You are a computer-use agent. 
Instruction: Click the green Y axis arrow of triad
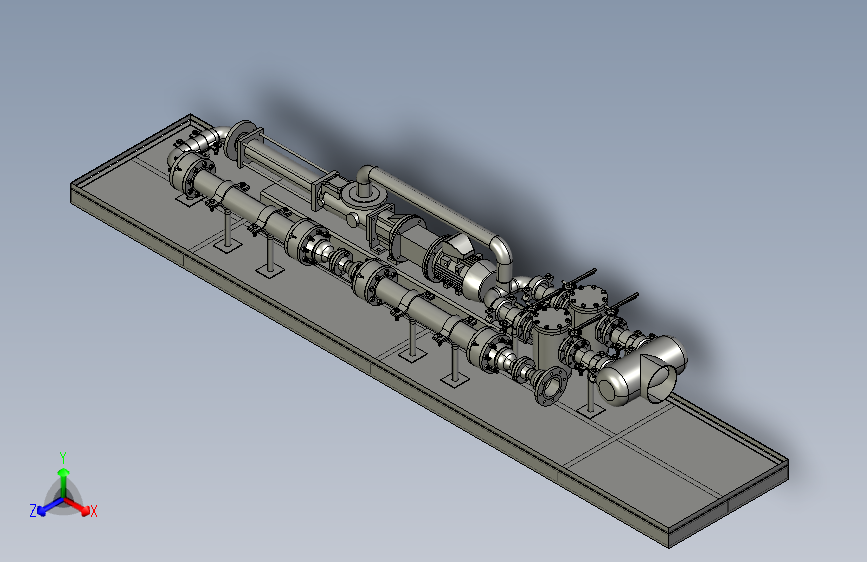point(64,481)
